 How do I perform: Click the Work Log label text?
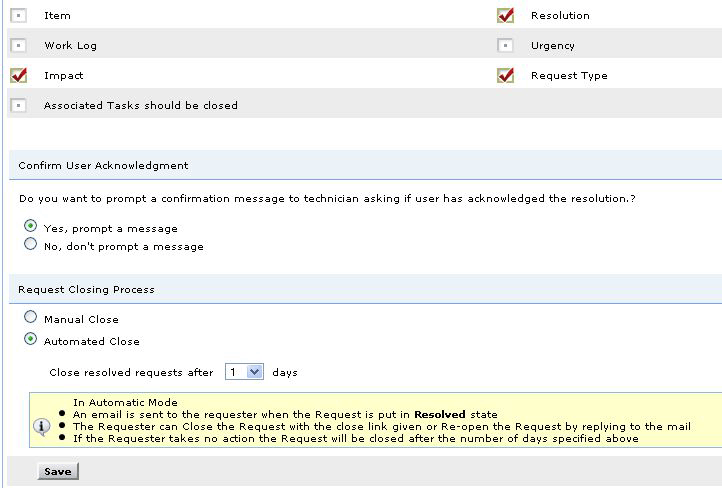coord(70,46)
